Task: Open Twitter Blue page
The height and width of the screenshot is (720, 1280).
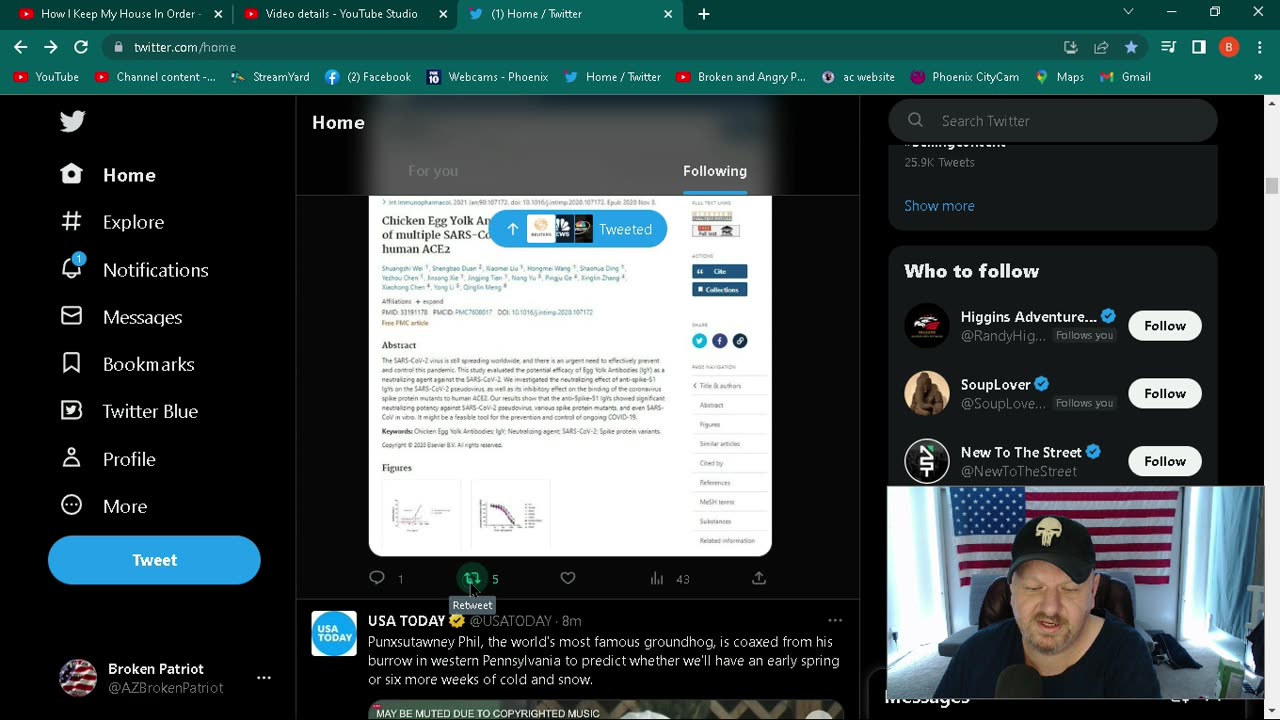Action: [128, 411]
